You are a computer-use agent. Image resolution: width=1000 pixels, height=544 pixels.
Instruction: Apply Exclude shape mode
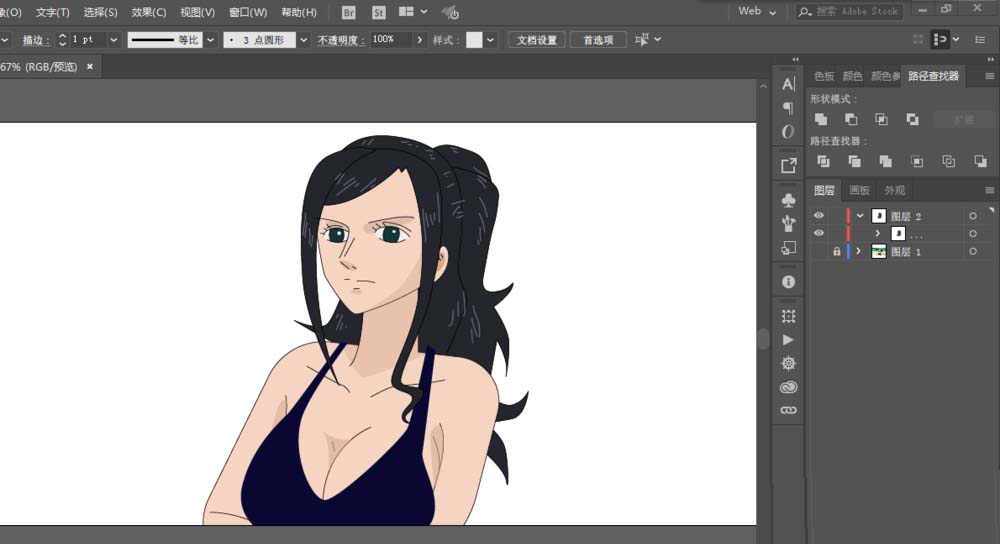click(913, 119)
